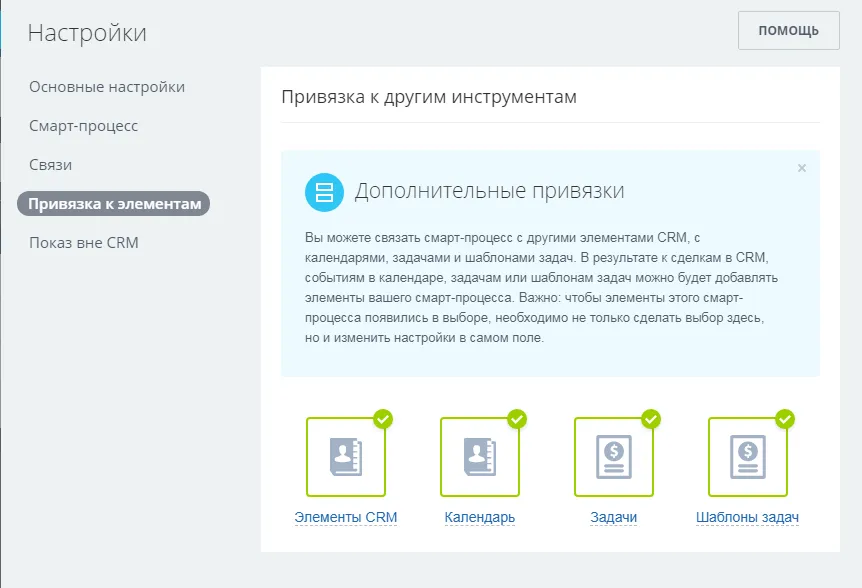Screen dimensions: 862x588
Task: Toggle the checkmark on the Календарь card
Action: point(516,420)
